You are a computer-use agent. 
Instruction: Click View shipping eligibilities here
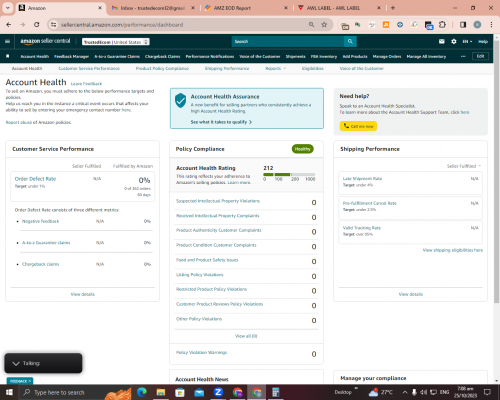tap(453, 250)
